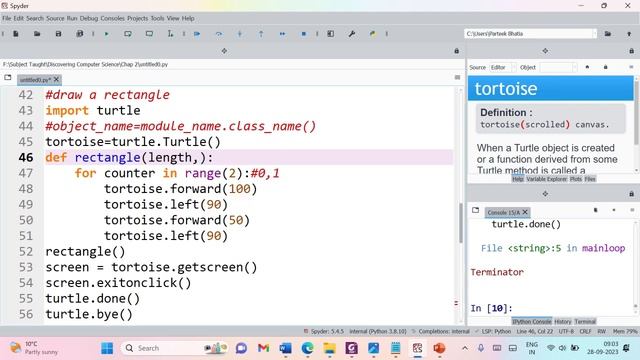This screenshot has width=640, height=360.
Task: Click the browse tabs icon in editor
Action: [8, 78]
